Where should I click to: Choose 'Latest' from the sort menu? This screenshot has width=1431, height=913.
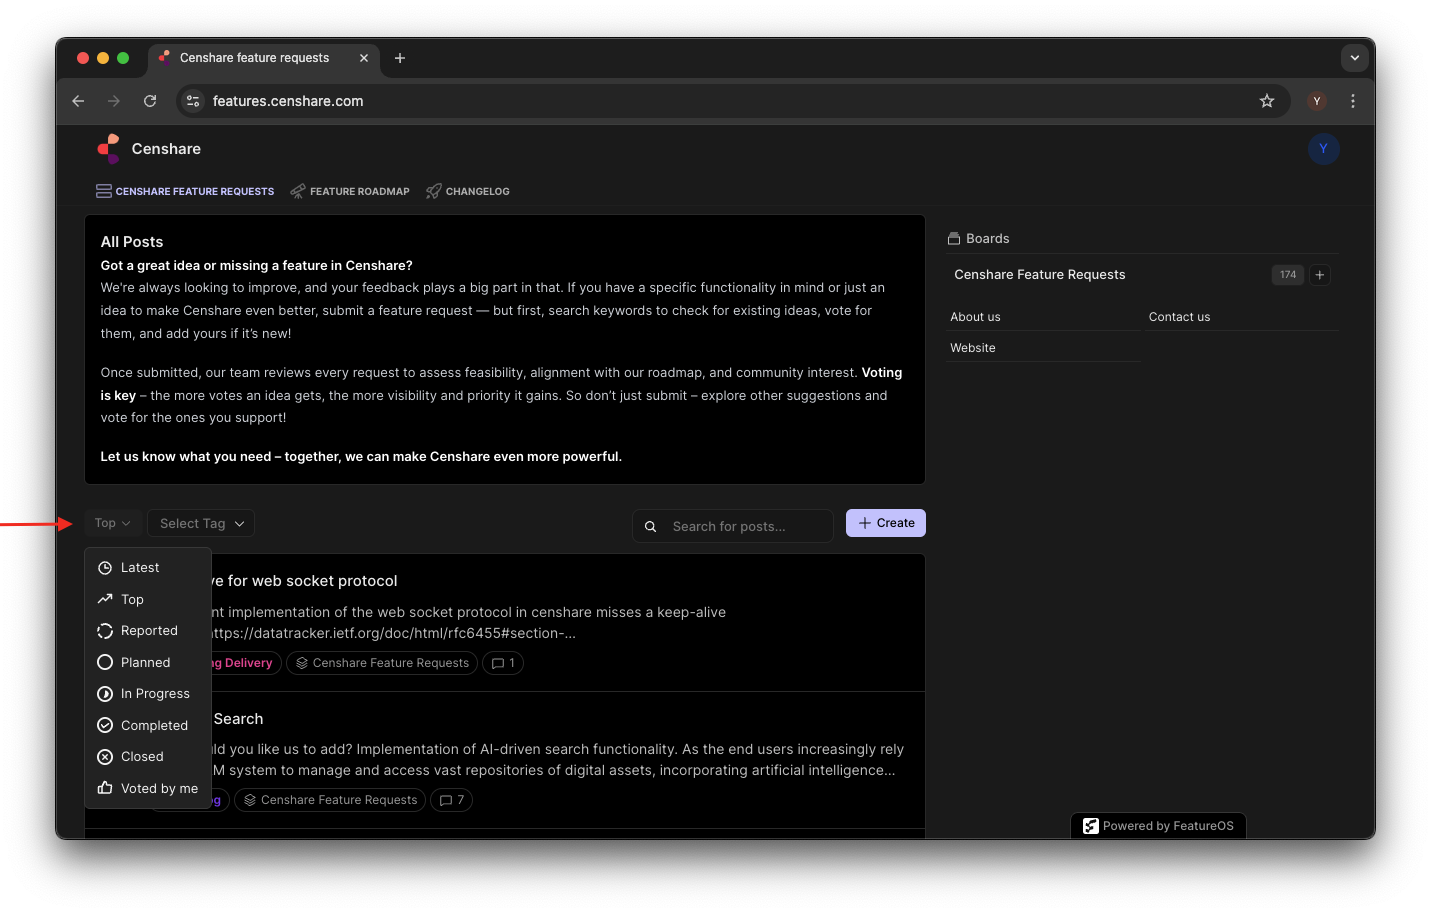pos(140,567)
